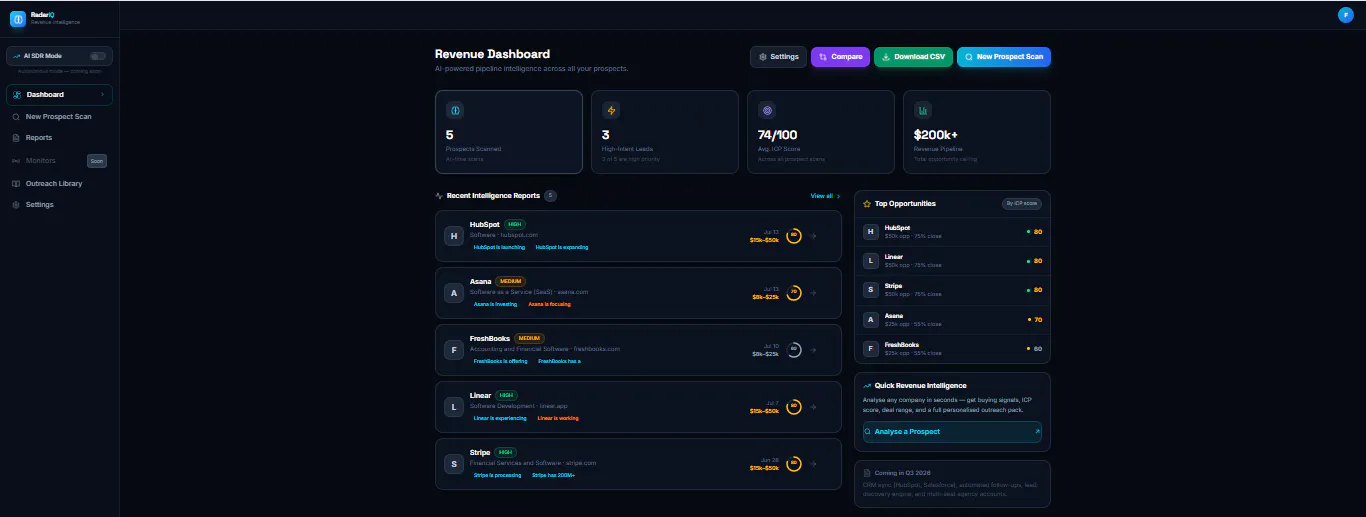Click the Analyse a Prospect button
The image size is (1366, 517).
tap(952, 431)
